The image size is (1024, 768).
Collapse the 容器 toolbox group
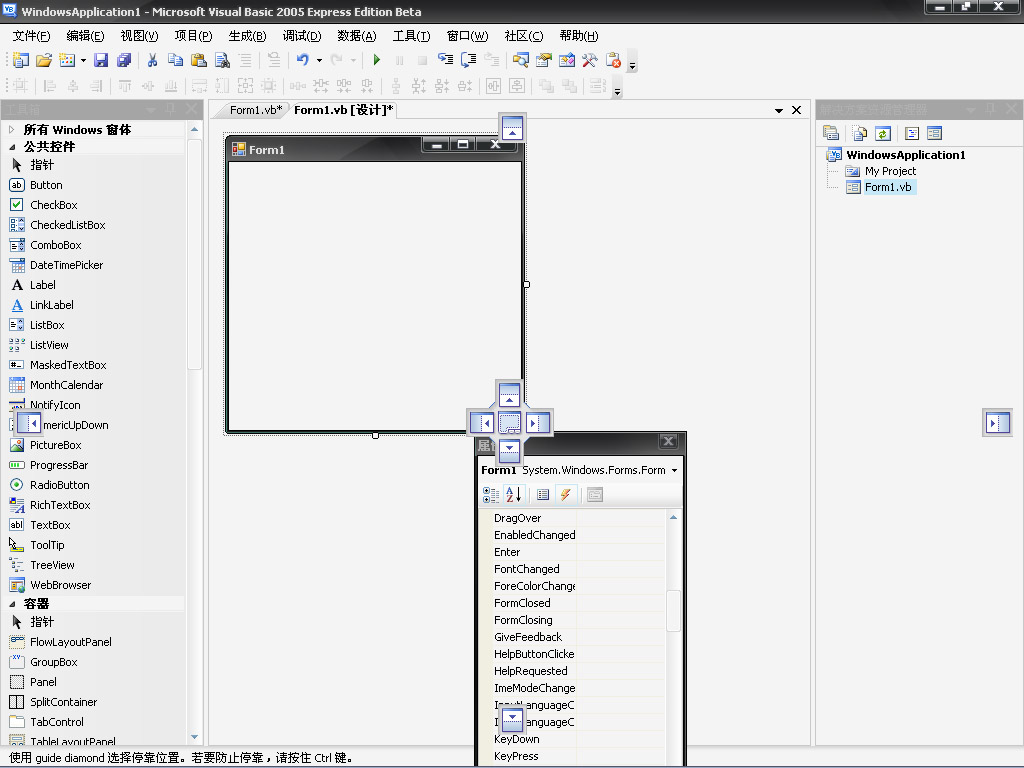point(12,604)
